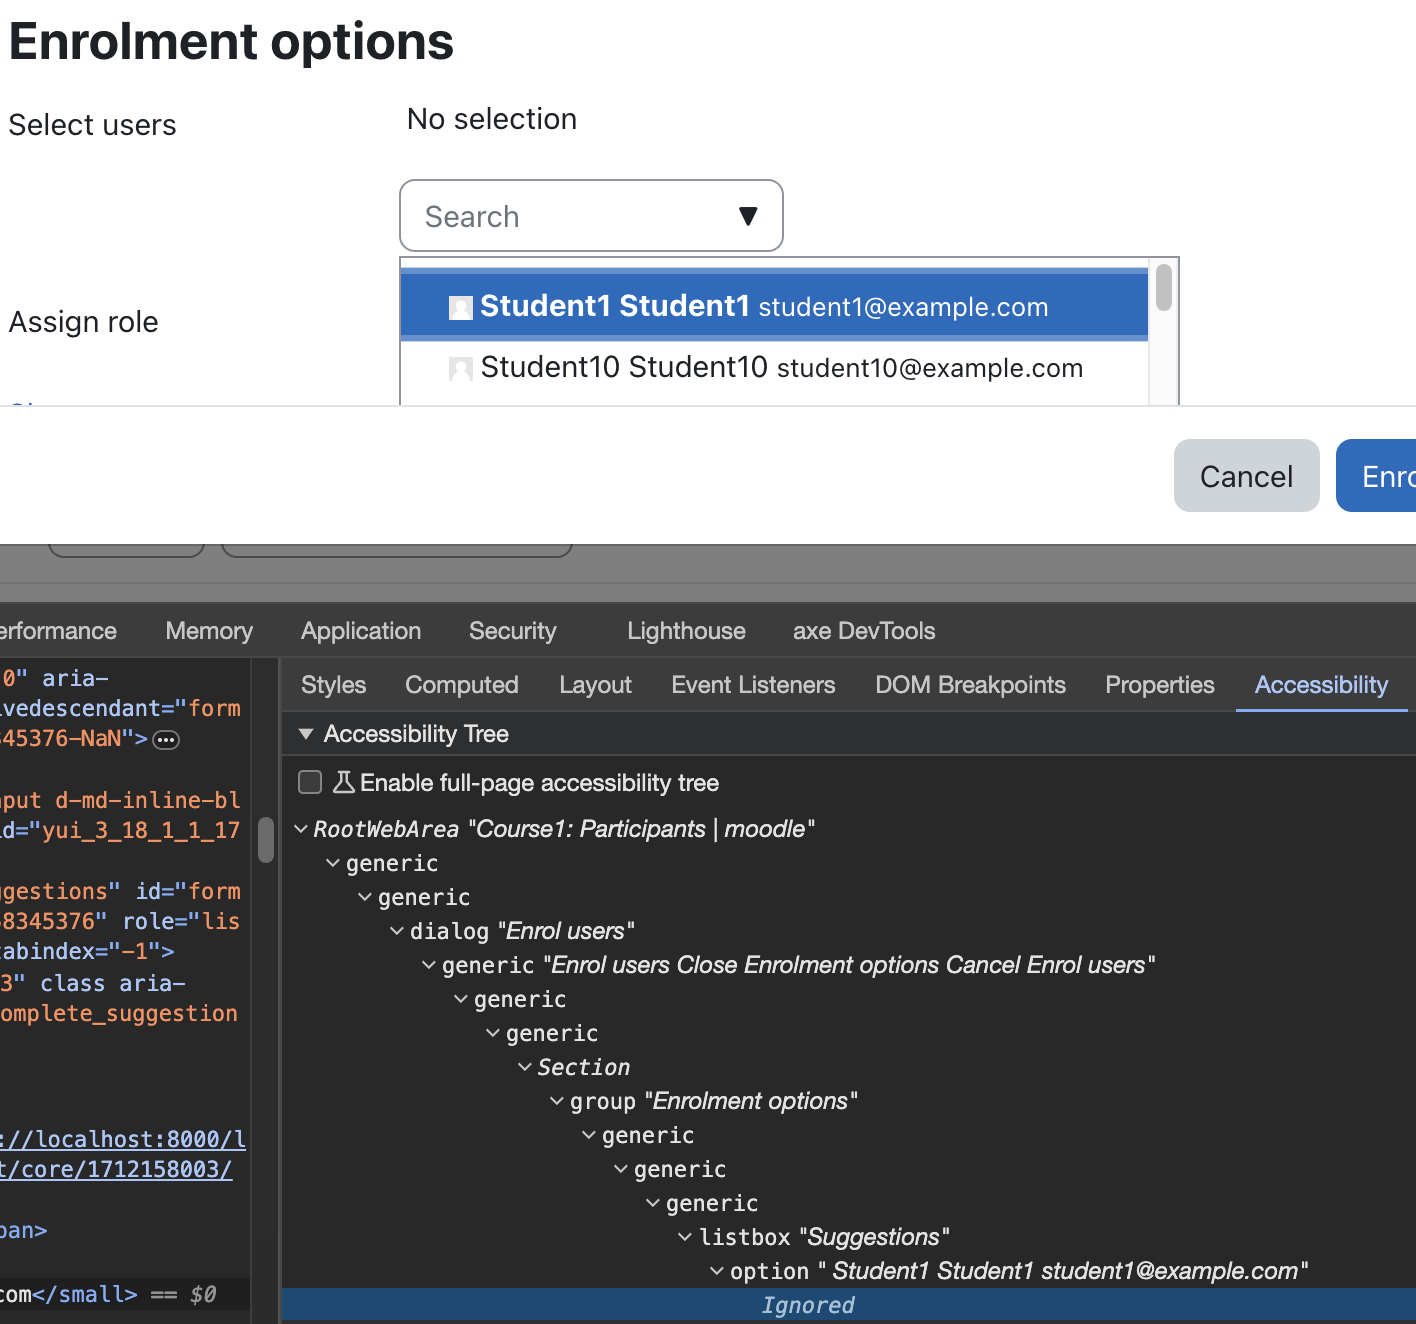
Task: Select the Accessibility pane tab
Action: tap(1321, 685)
